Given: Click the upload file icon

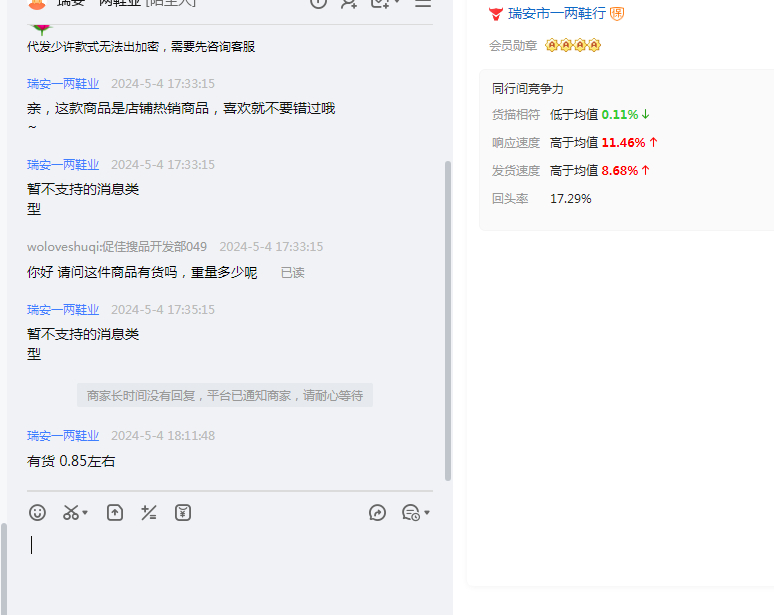Looking at the screenshot, I should click(x=115, y=512).
